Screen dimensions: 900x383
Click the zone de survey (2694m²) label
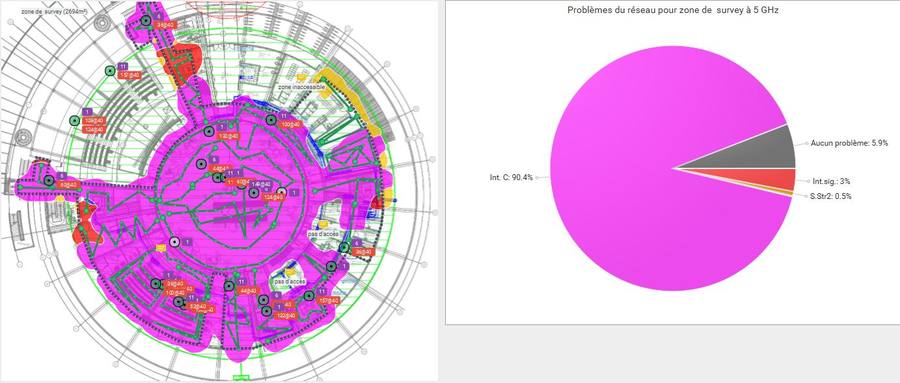(54, 11)
